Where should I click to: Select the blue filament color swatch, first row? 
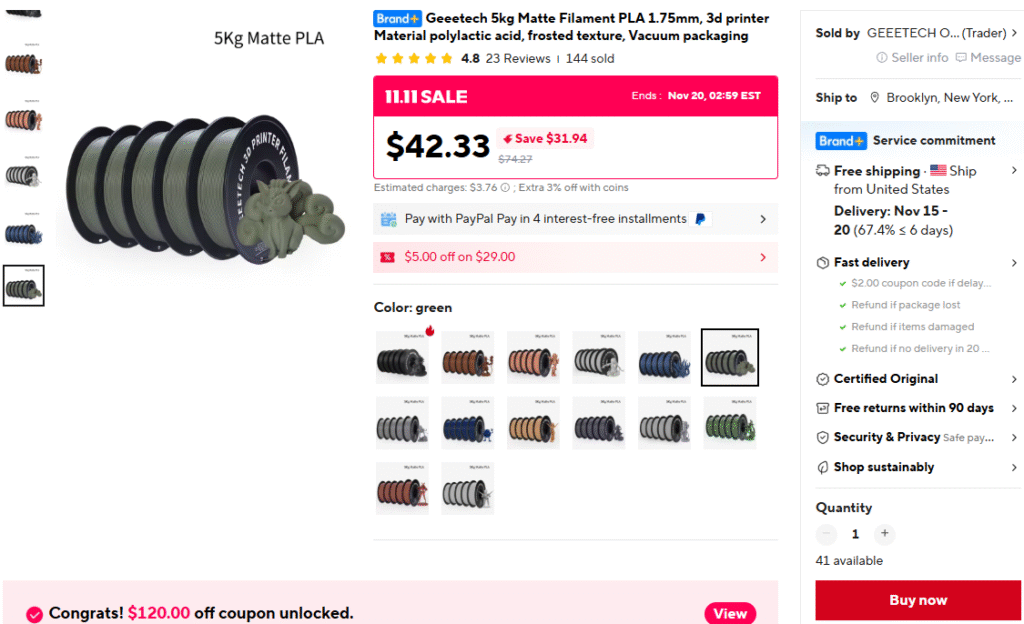(664, 357)
